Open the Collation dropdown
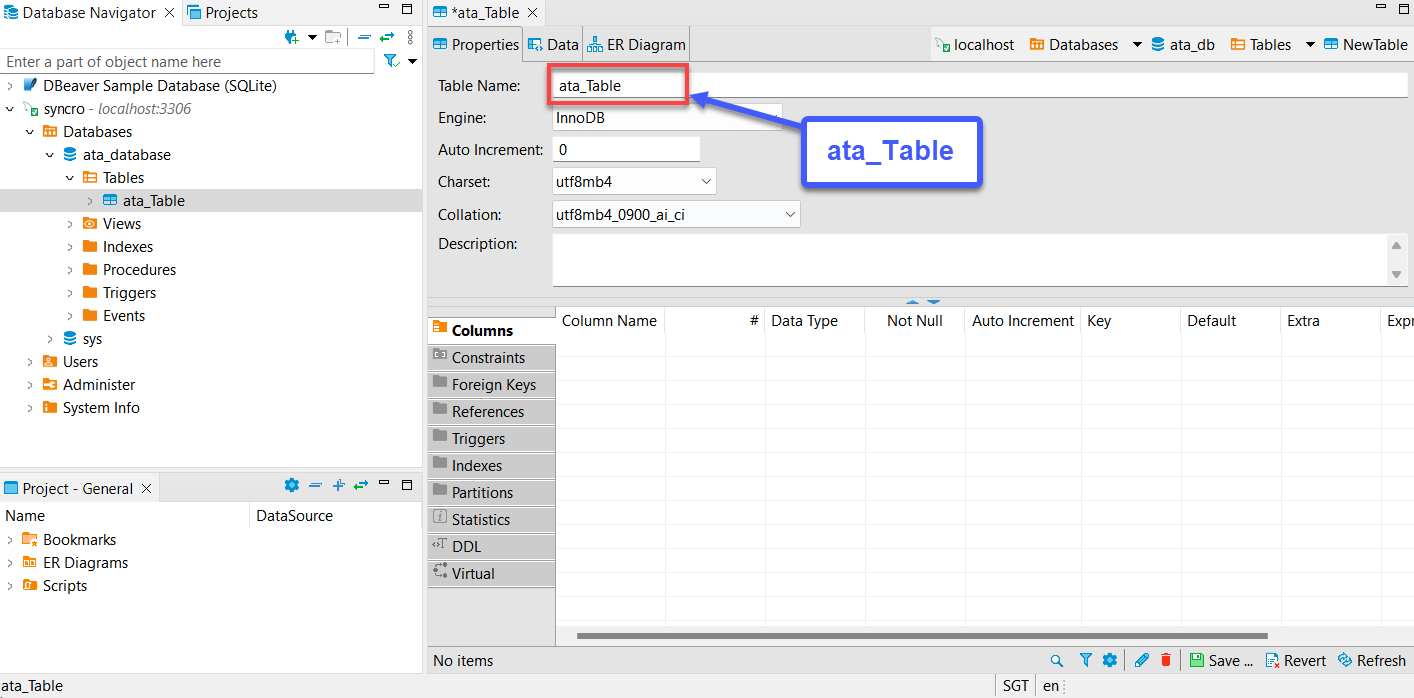The image size is (1414, 698). [x=676, y=214]
